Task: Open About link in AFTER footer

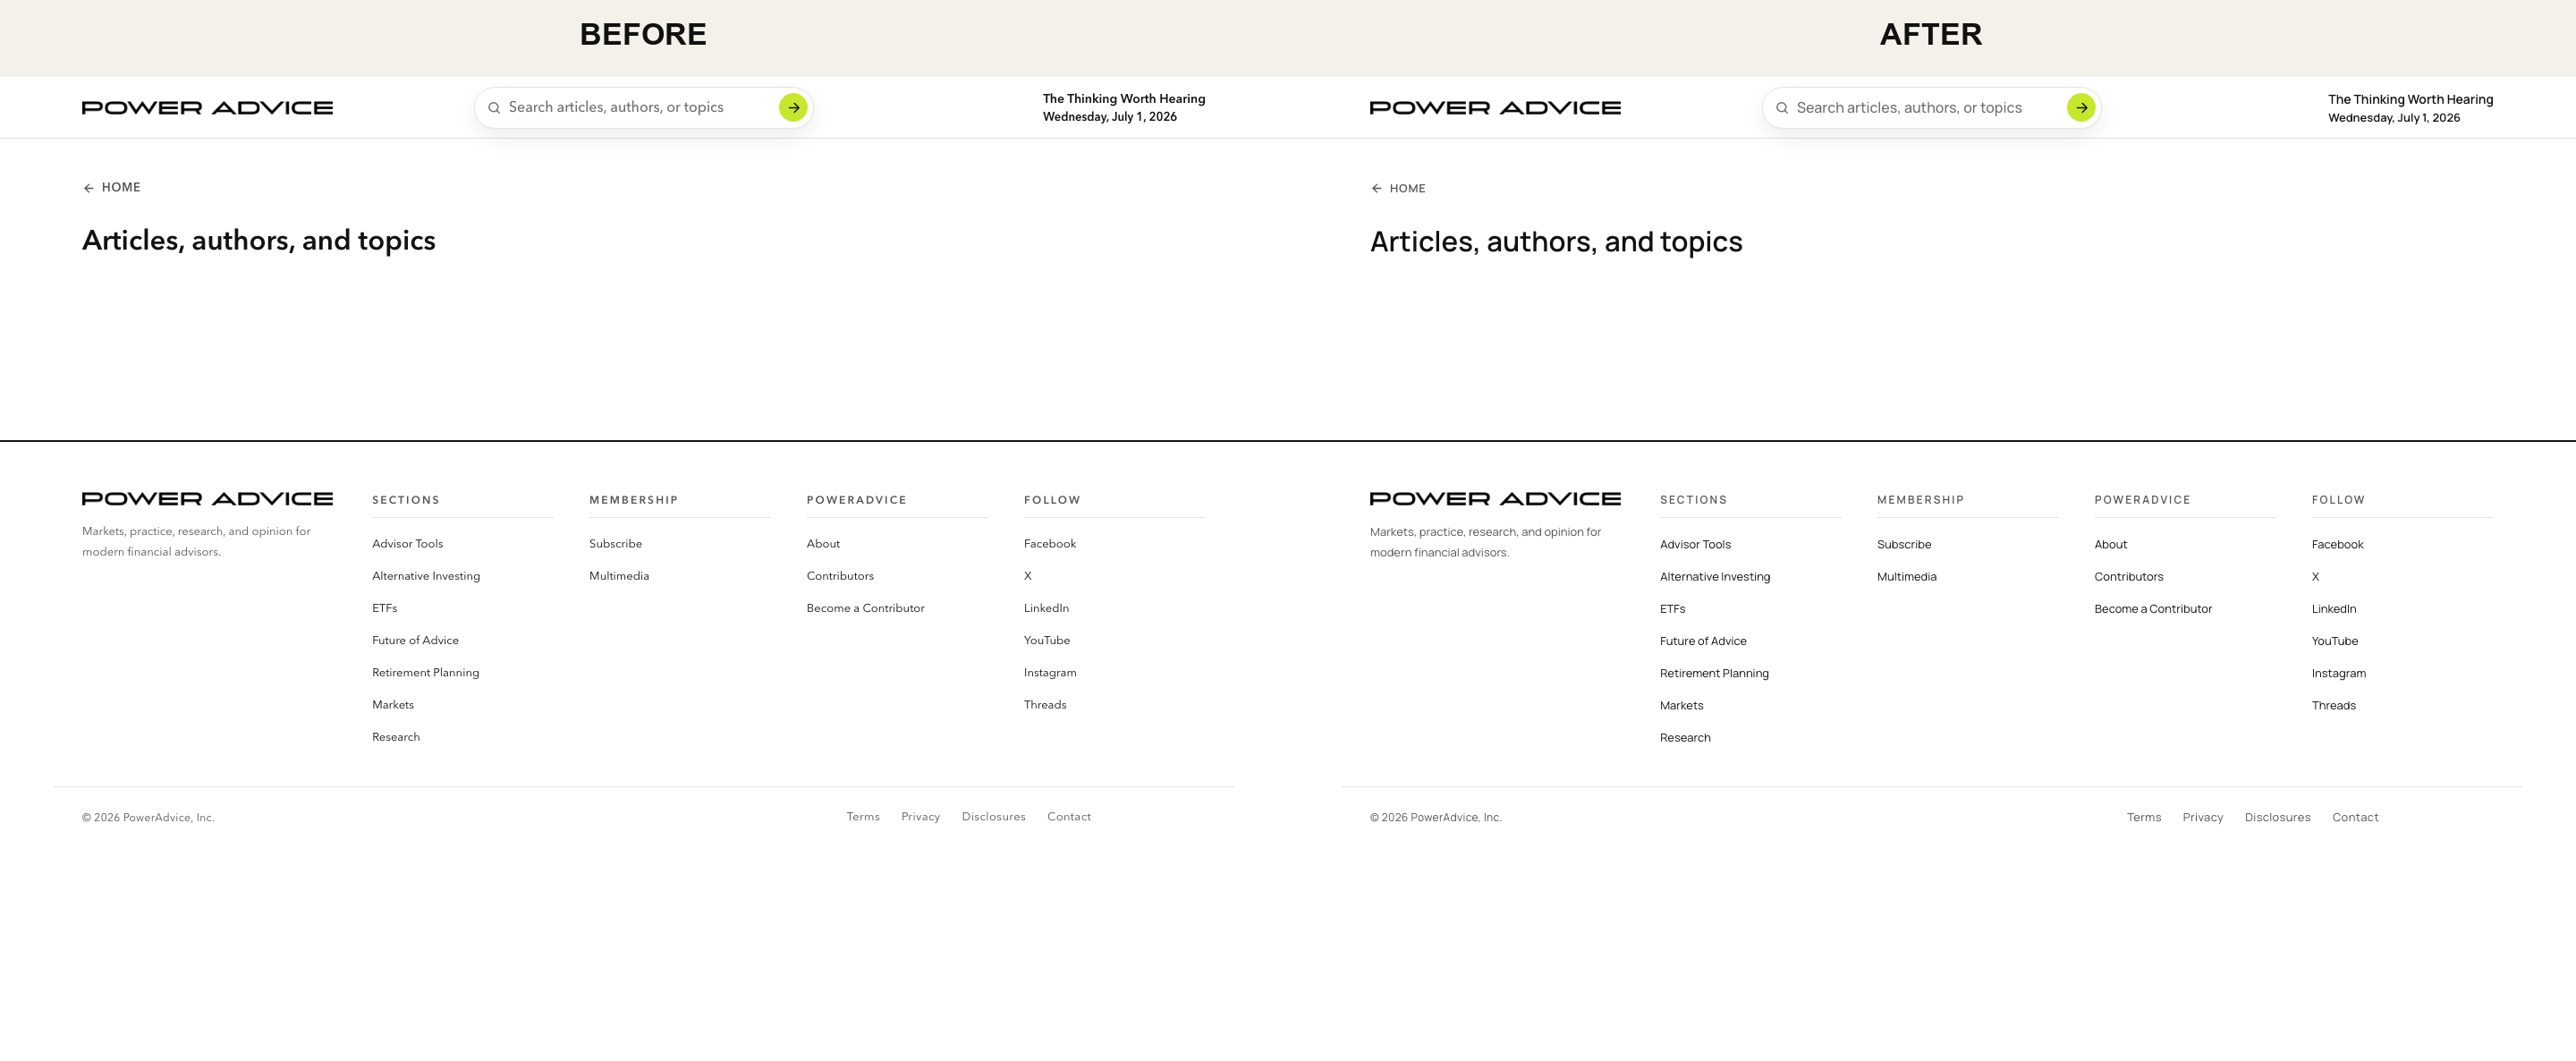Action: tap(2110, 544)
